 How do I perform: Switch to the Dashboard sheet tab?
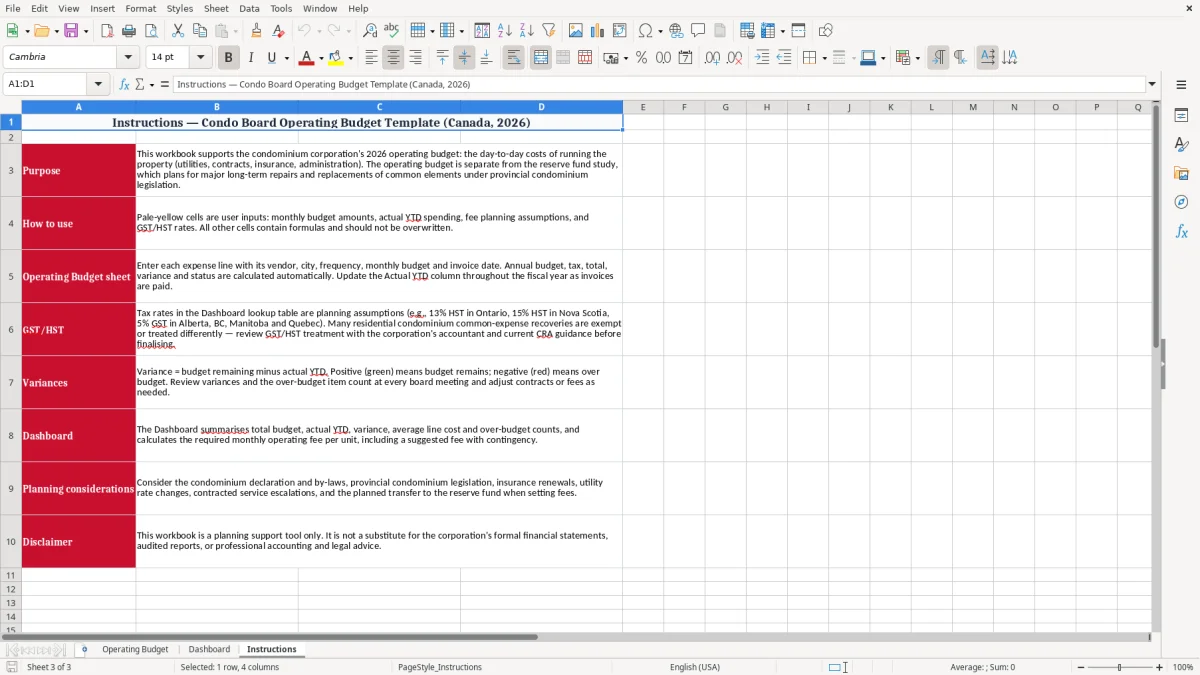pos(209,649)
